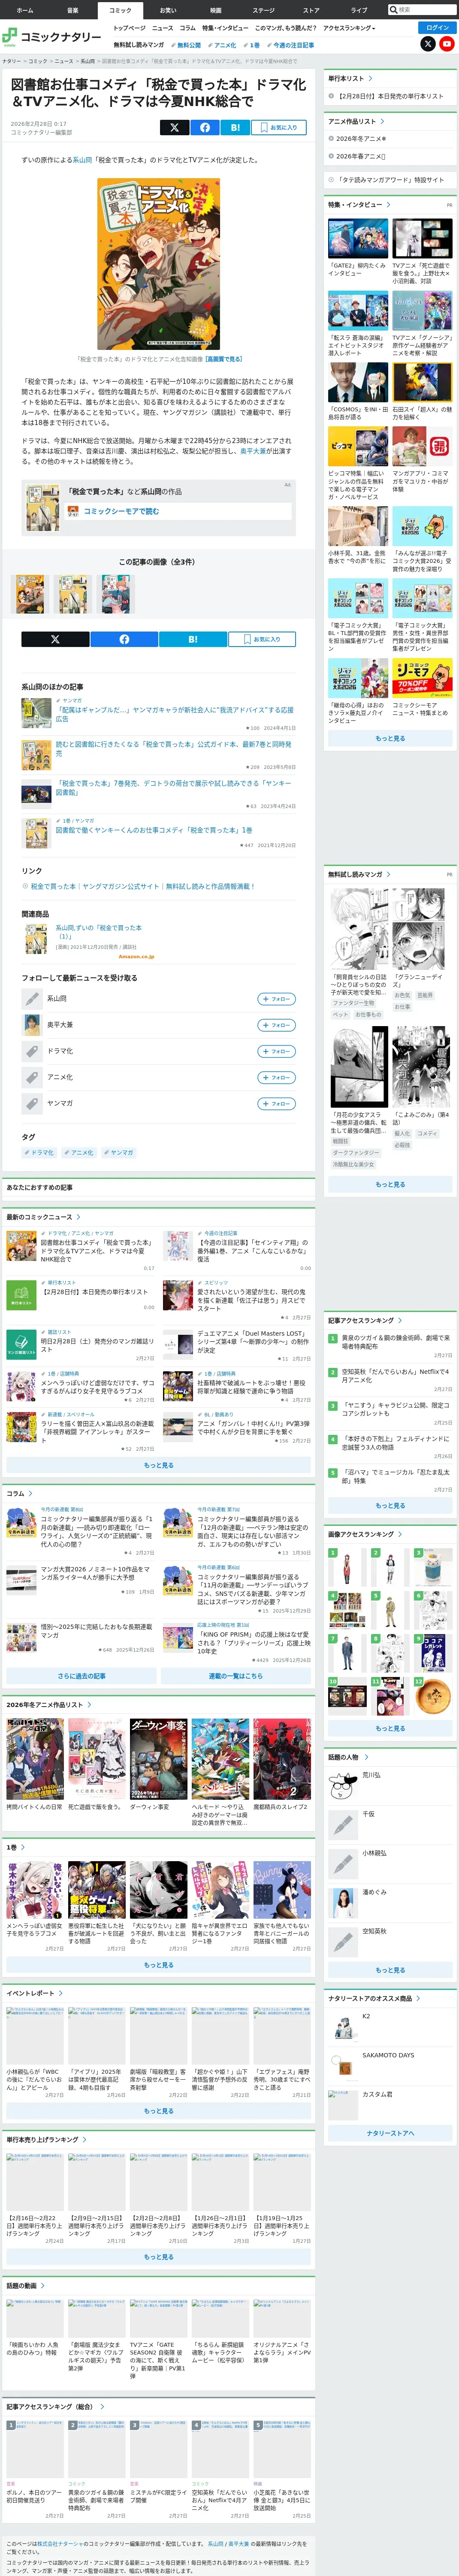The width and height of the screenshot is (459, 2576).
Task: Switch to the お笑い tab
Action: (x=168, y=10)
